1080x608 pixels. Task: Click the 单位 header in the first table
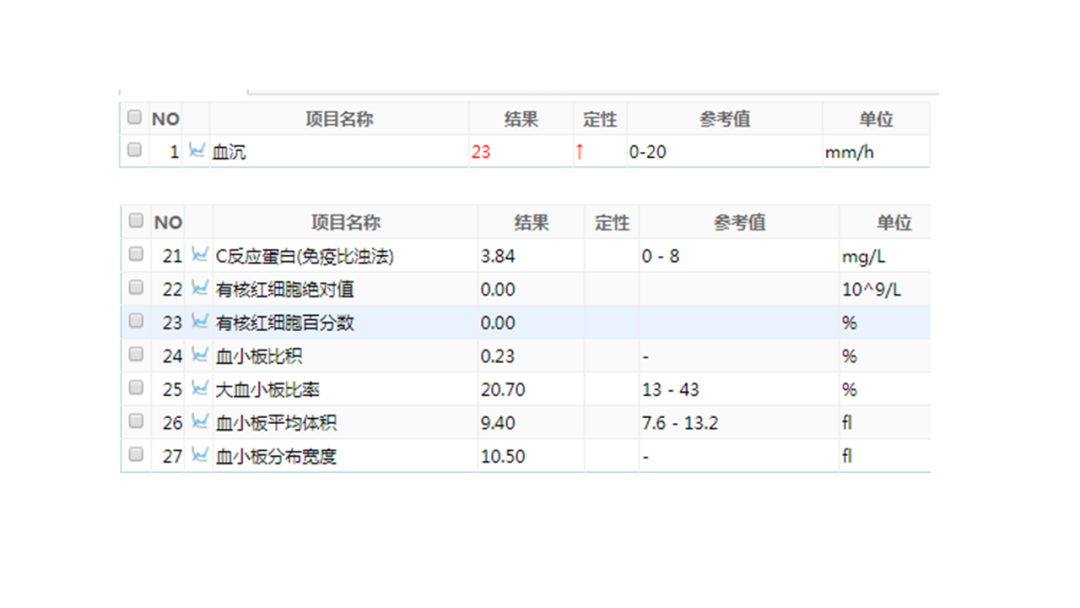tap(876, 119)
